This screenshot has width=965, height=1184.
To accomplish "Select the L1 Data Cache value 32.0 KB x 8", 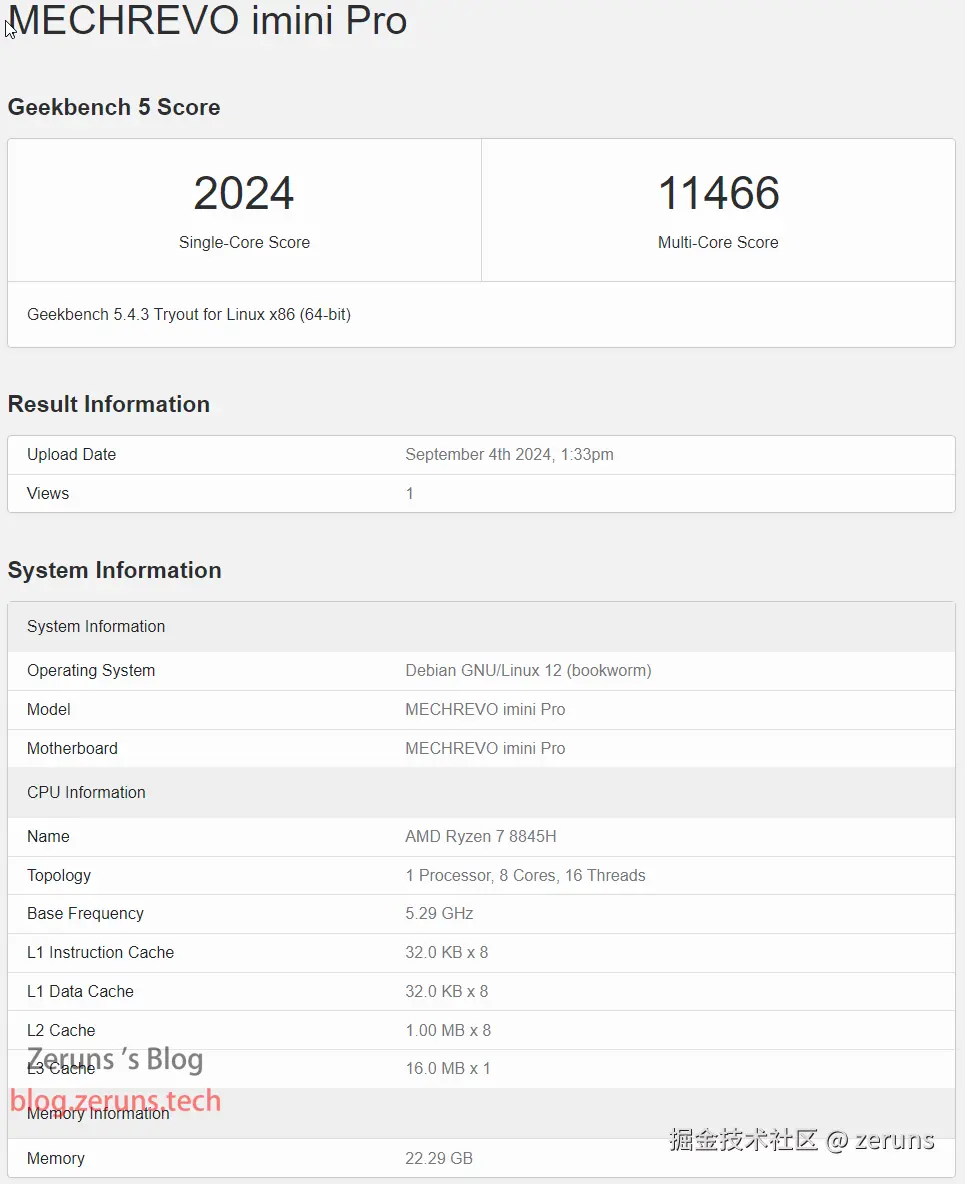I will point(447,991).
